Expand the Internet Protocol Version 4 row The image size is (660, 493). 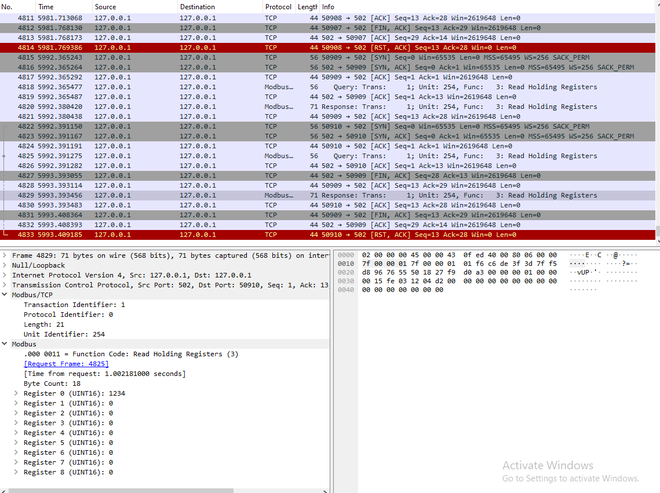pos(5,275)
